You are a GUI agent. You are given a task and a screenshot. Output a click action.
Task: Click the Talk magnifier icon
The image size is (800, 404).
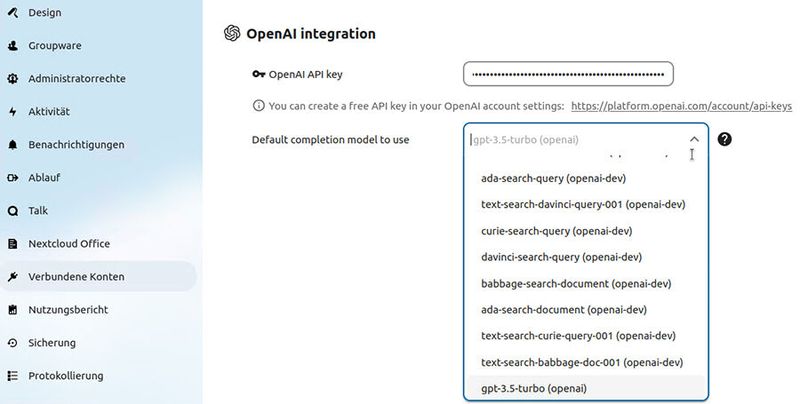12,211
